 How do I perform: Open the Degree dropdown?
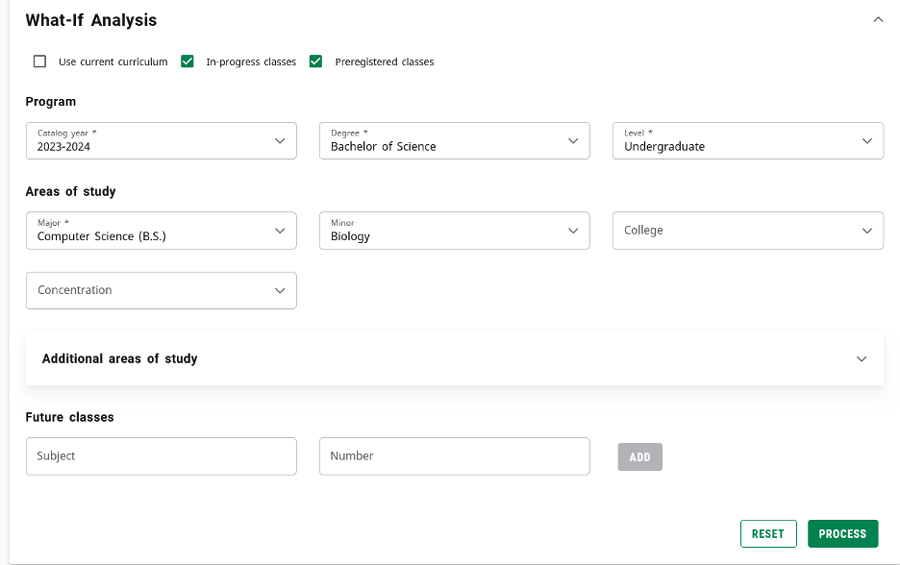point(453,141)
